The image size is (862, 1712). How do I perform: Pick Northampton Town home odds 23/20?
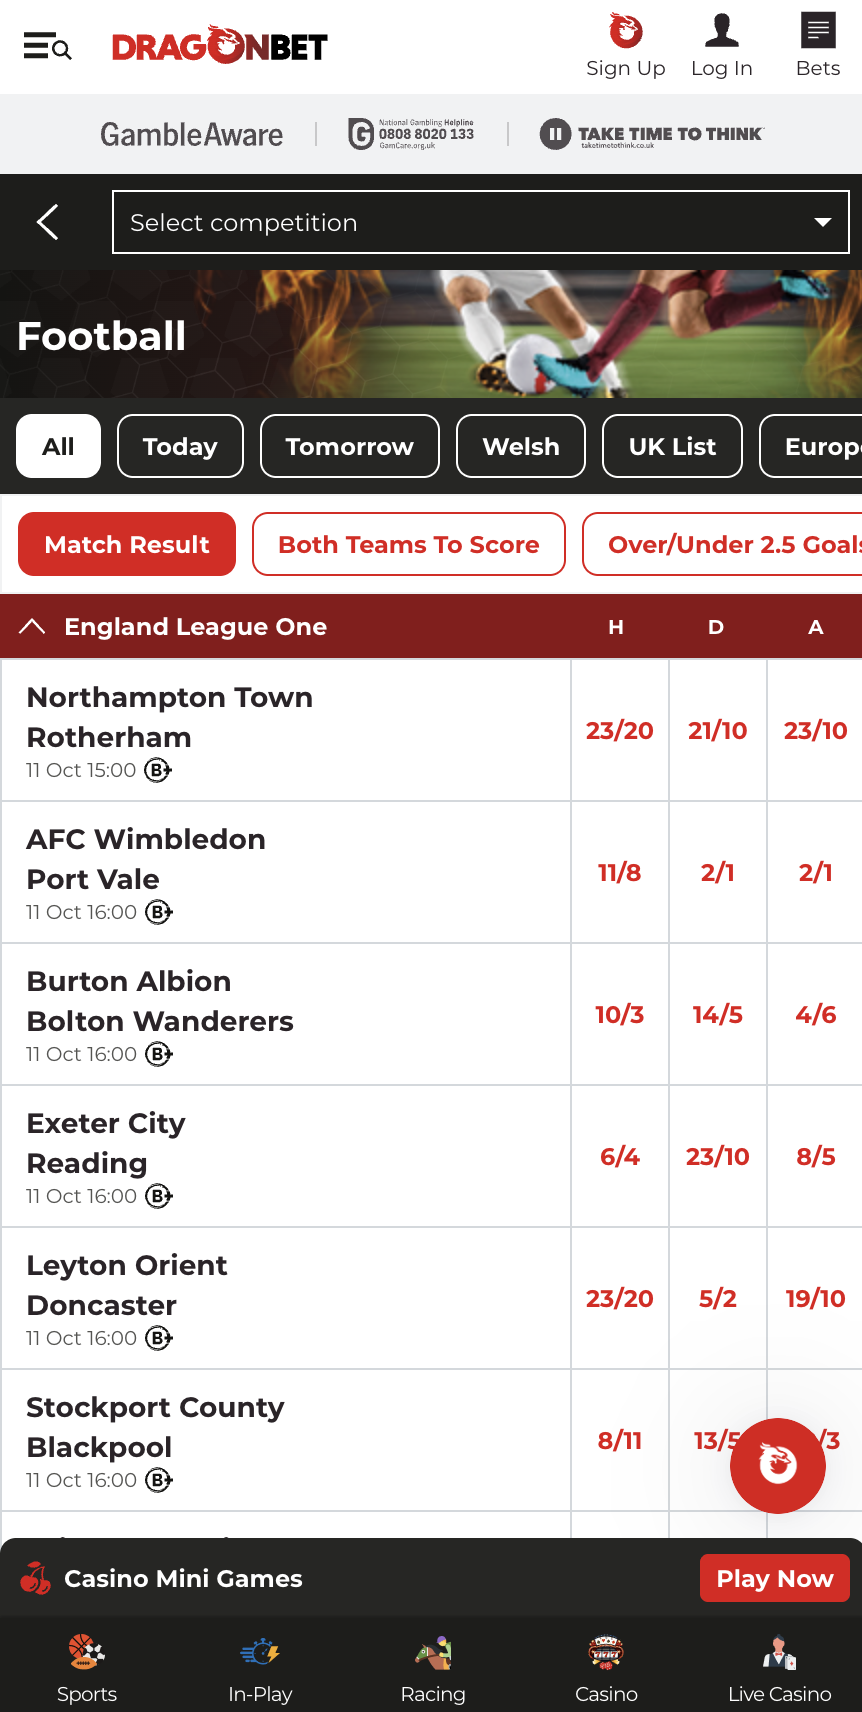[619, 731]
